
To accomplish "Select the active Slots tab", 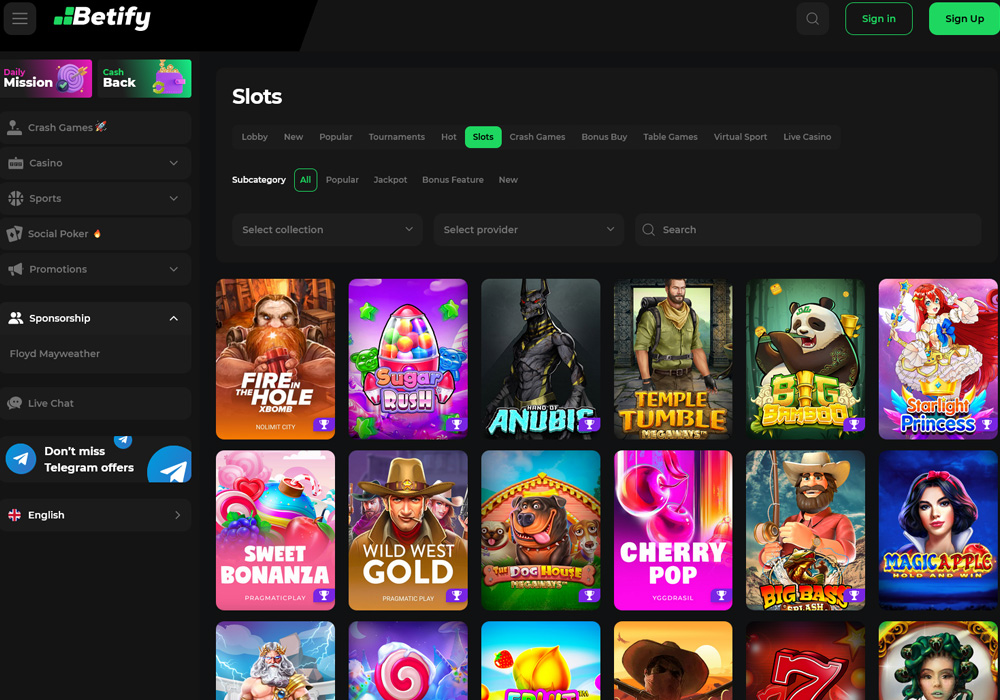I will click(483, 137).
